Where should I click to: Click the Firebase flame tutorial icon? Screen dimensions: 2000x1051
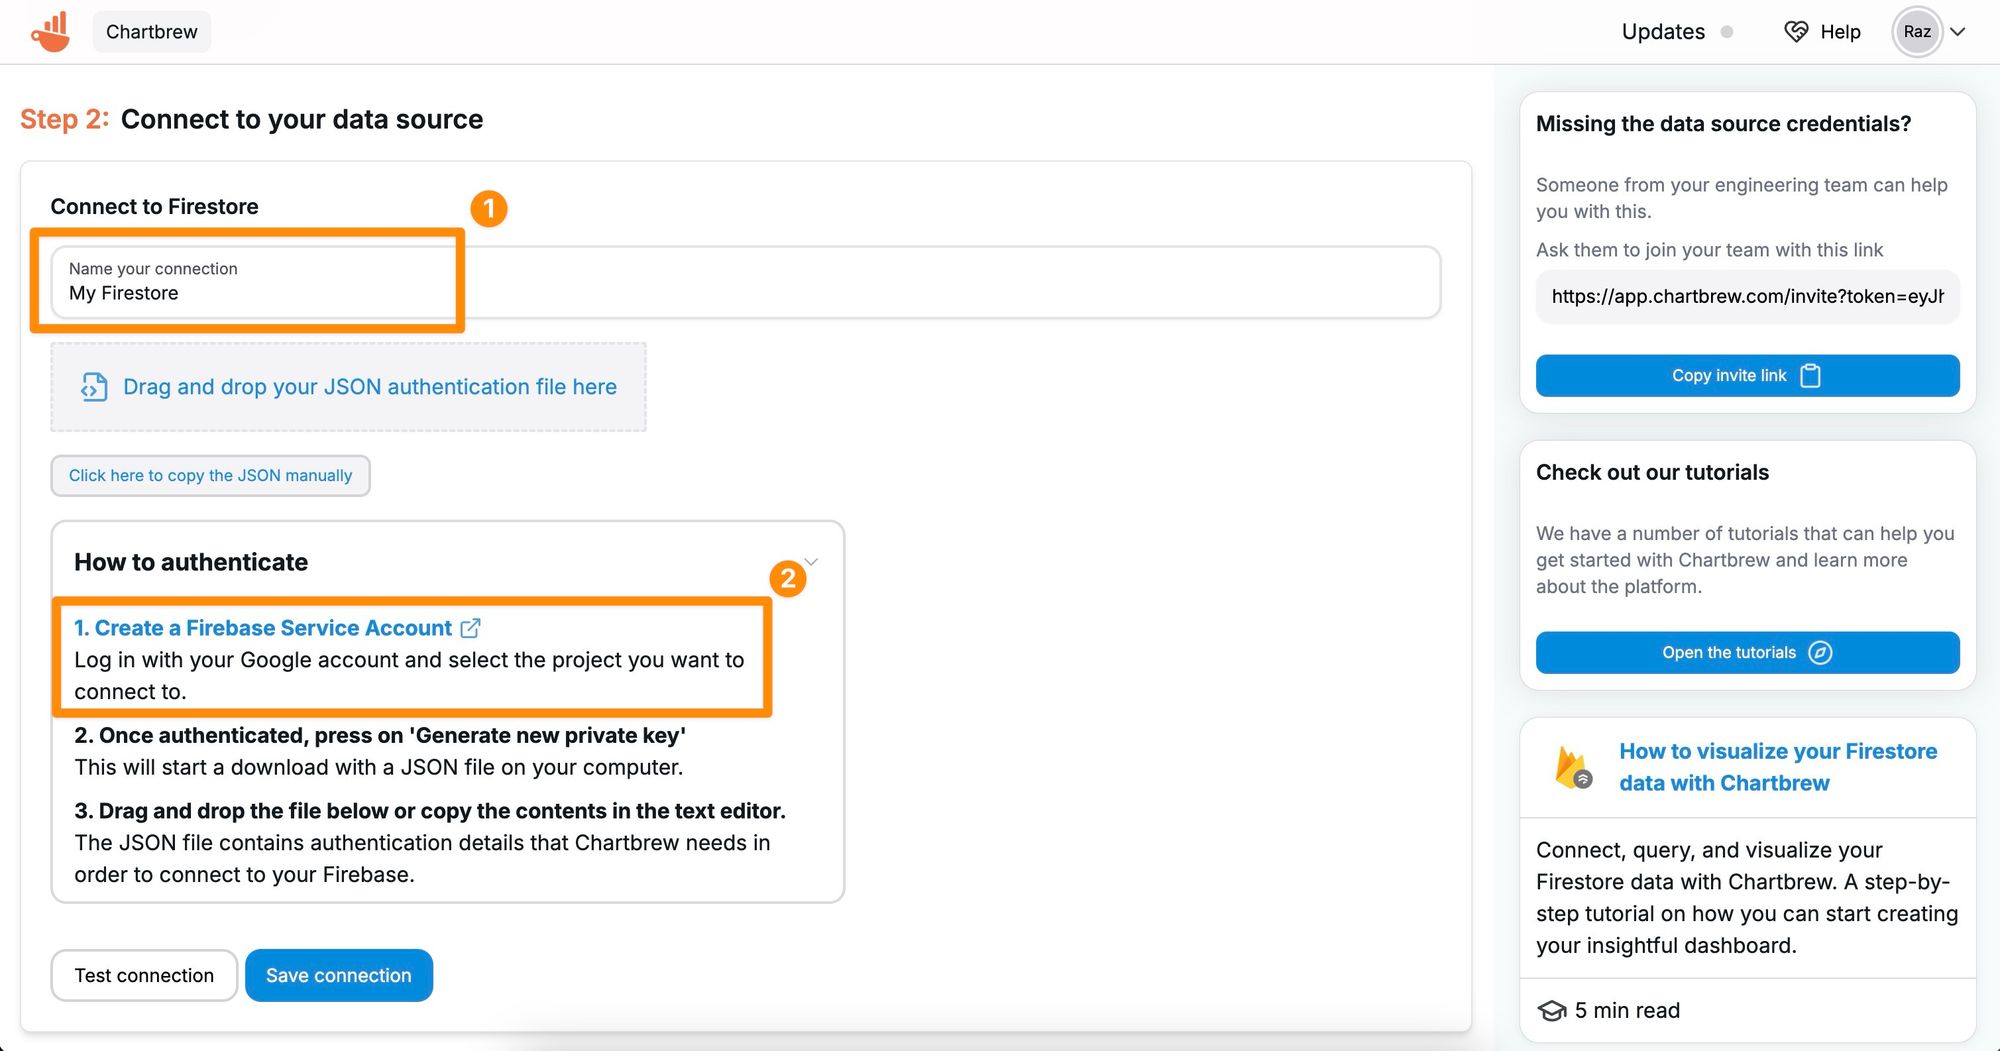1573,768
